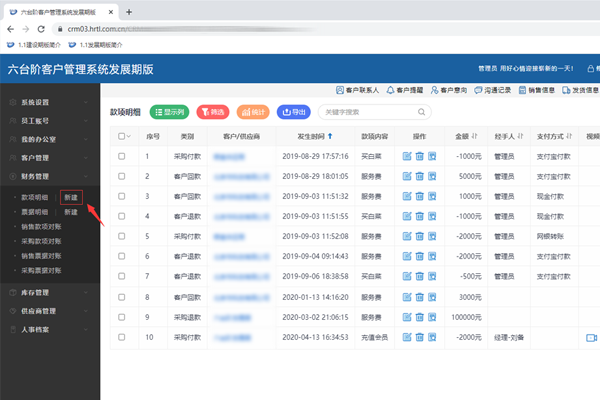Check the checkbox for row 1
The image size is (600, 400).
121,156
